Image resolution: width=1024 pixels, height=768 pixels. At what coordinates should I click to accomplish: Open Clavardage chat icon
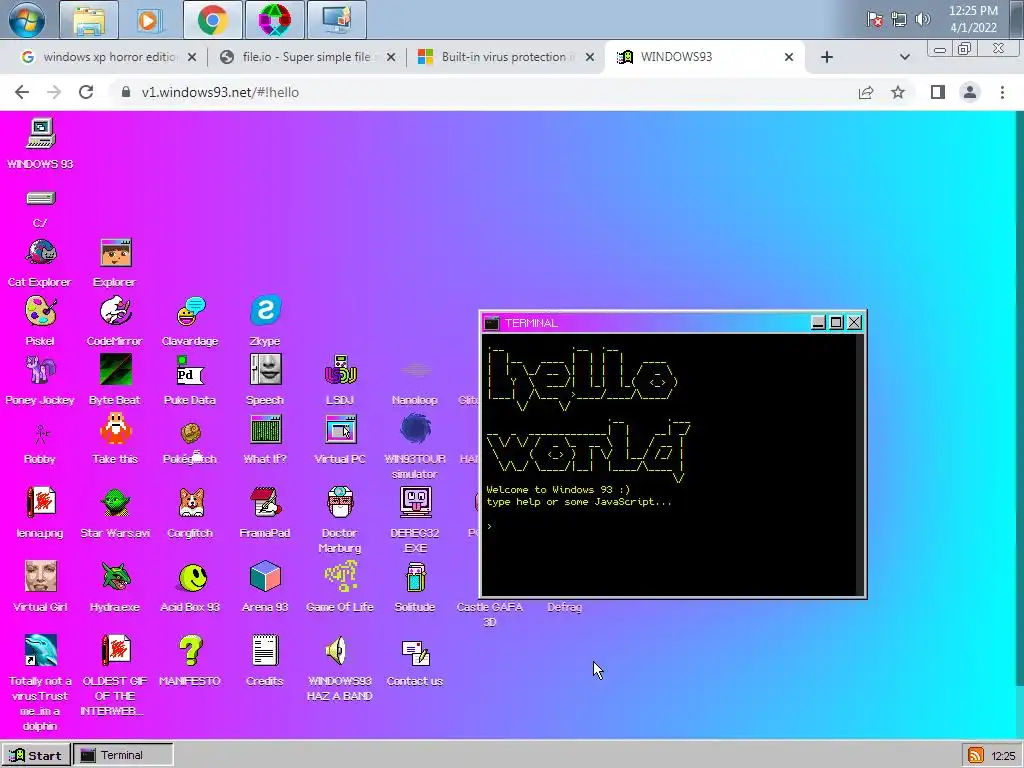[x=191, y=312]
